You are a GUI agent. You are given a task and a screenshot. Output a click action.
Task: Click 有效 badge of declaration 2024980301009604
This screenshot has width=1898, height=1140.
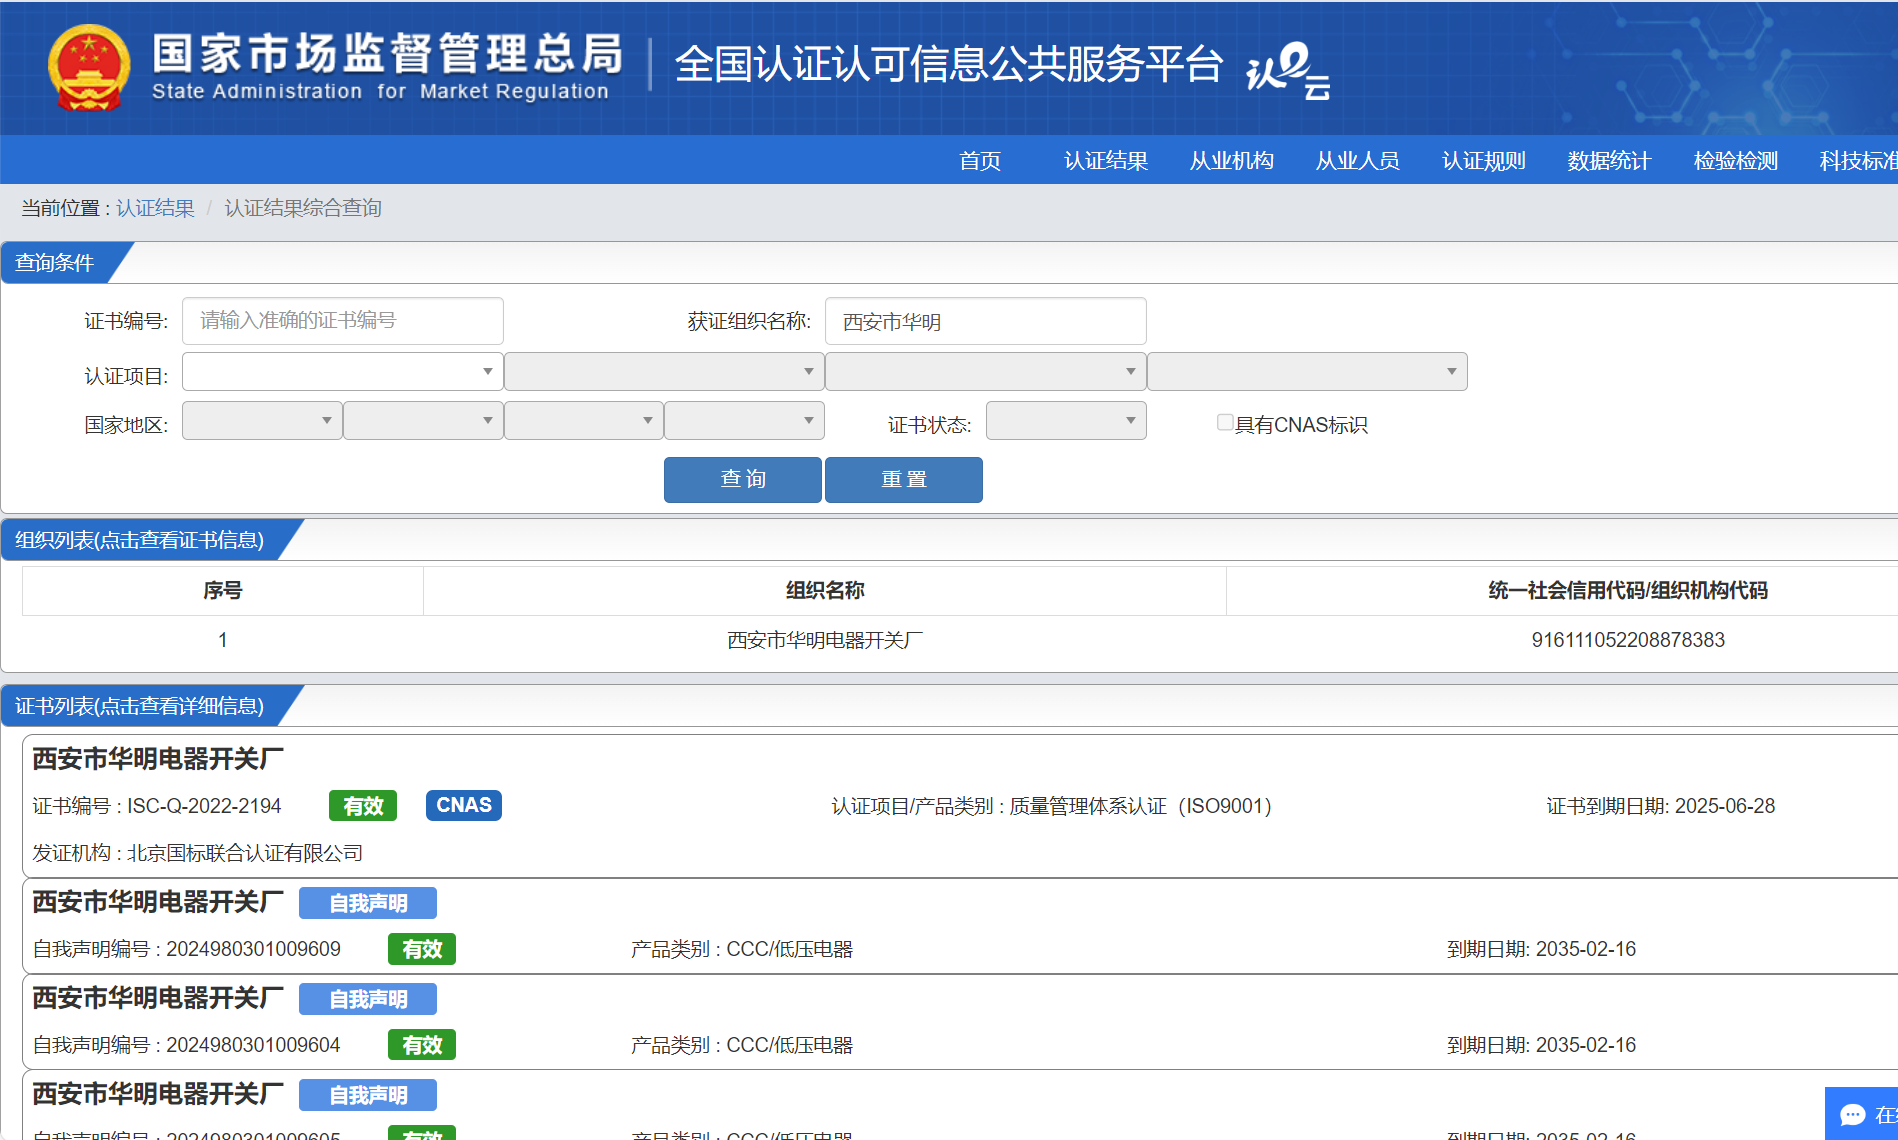(422, 1045)
